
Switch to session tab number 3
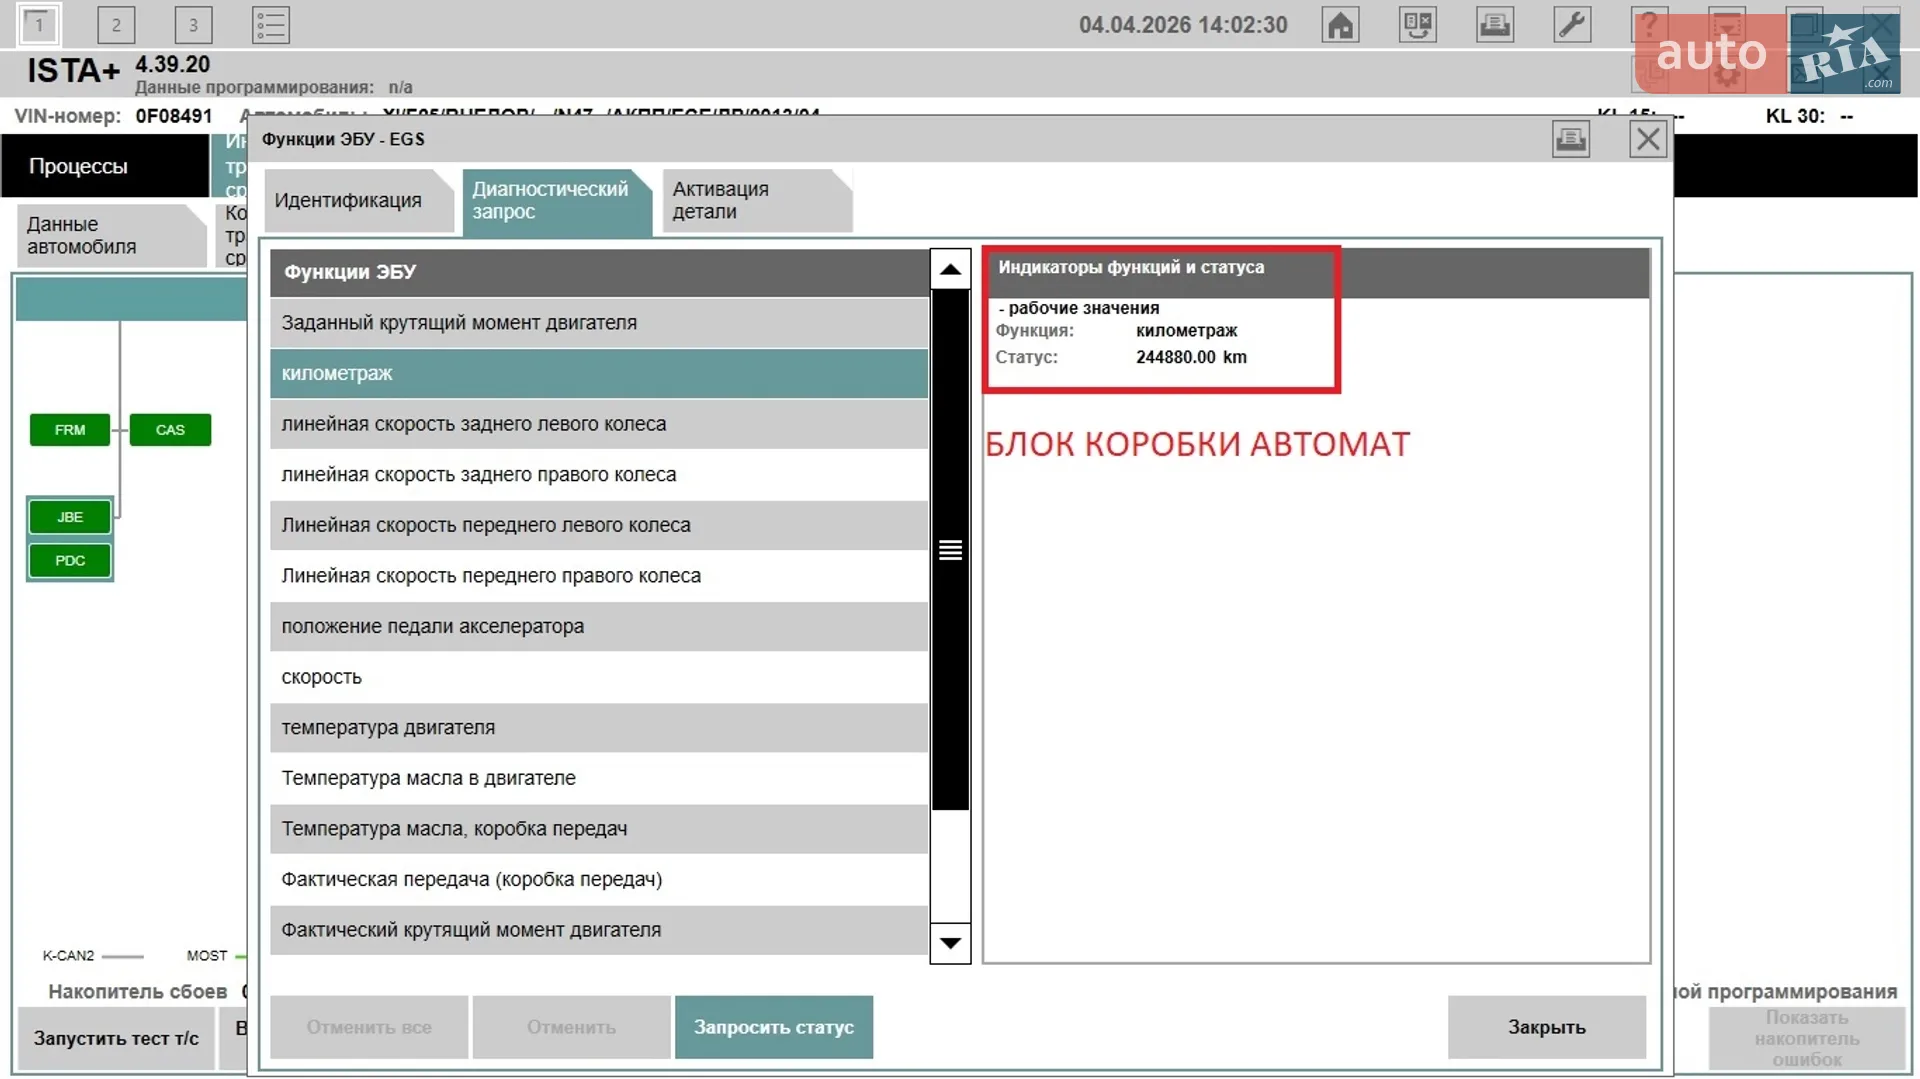[x=193, y=25]
